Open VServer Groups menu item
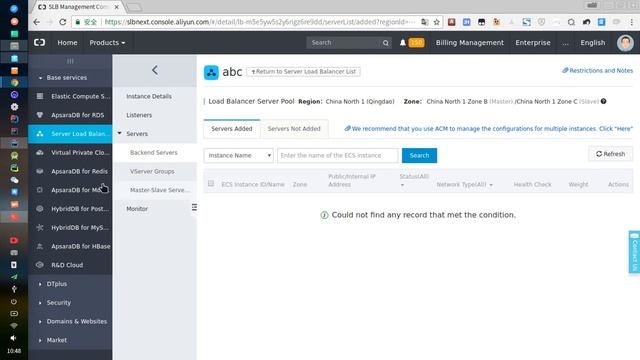The height and width of the screenshot is (360, 640). (x=152, y=171)
